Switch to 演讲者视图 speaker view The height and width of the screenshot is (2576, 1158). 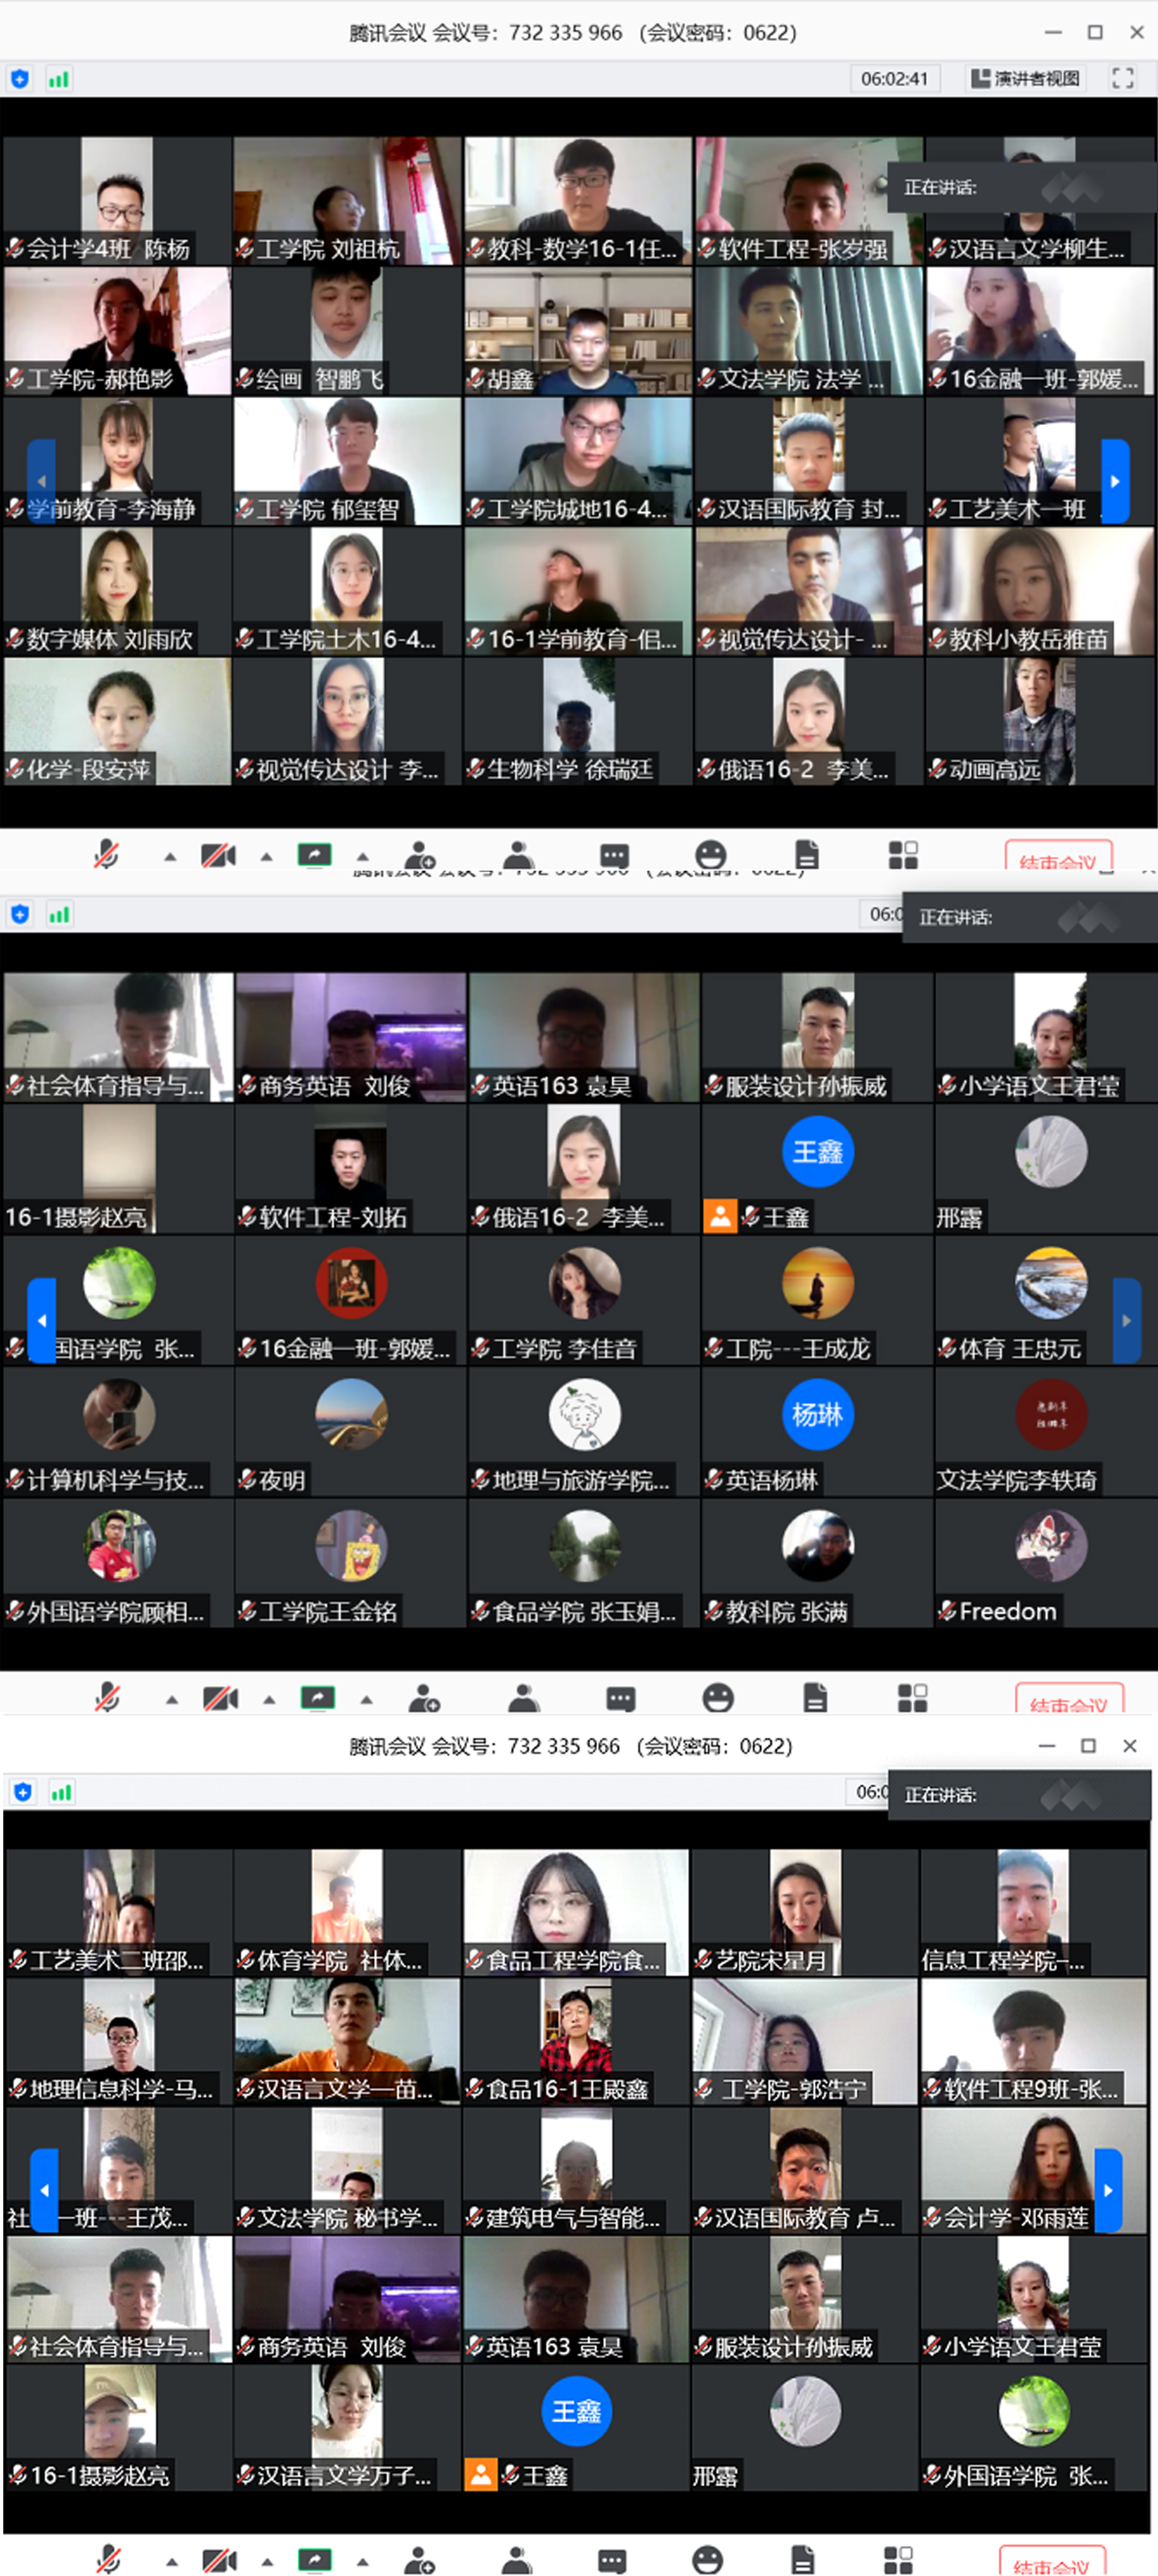click(1026, 78)
